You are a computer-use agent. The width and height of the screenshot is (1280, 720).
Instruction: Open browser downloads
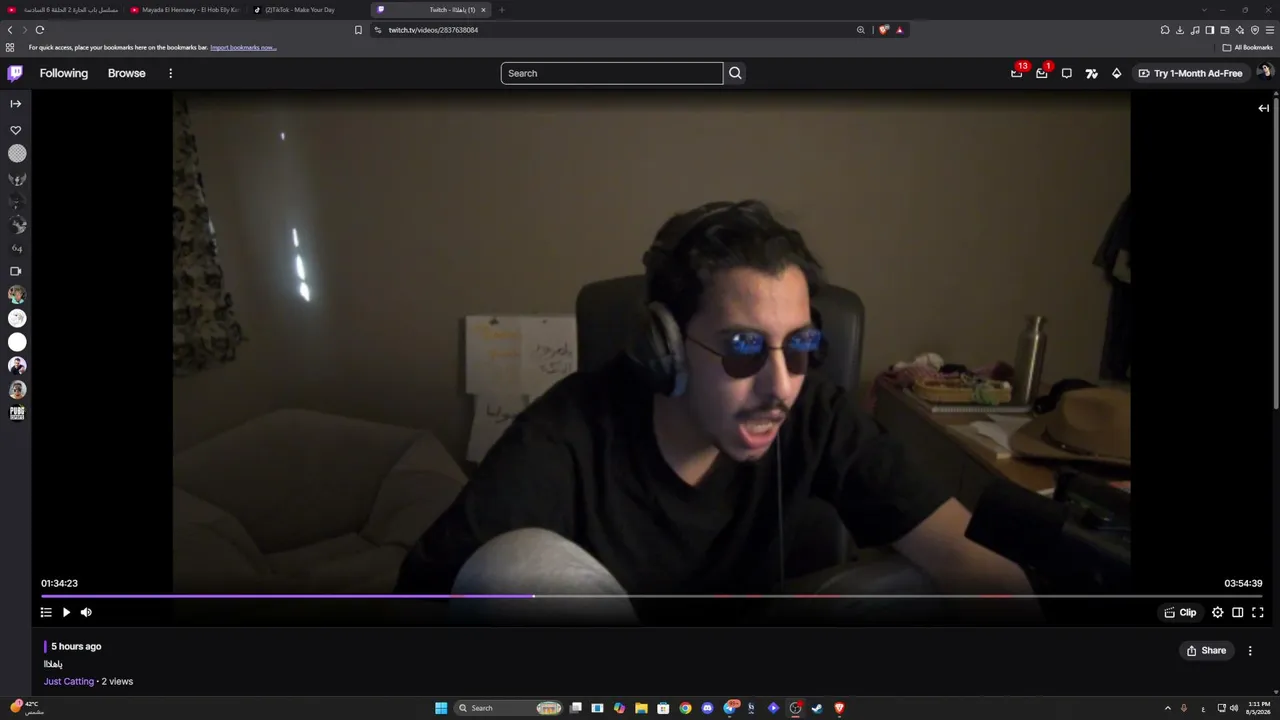(x=1180, y=30)
